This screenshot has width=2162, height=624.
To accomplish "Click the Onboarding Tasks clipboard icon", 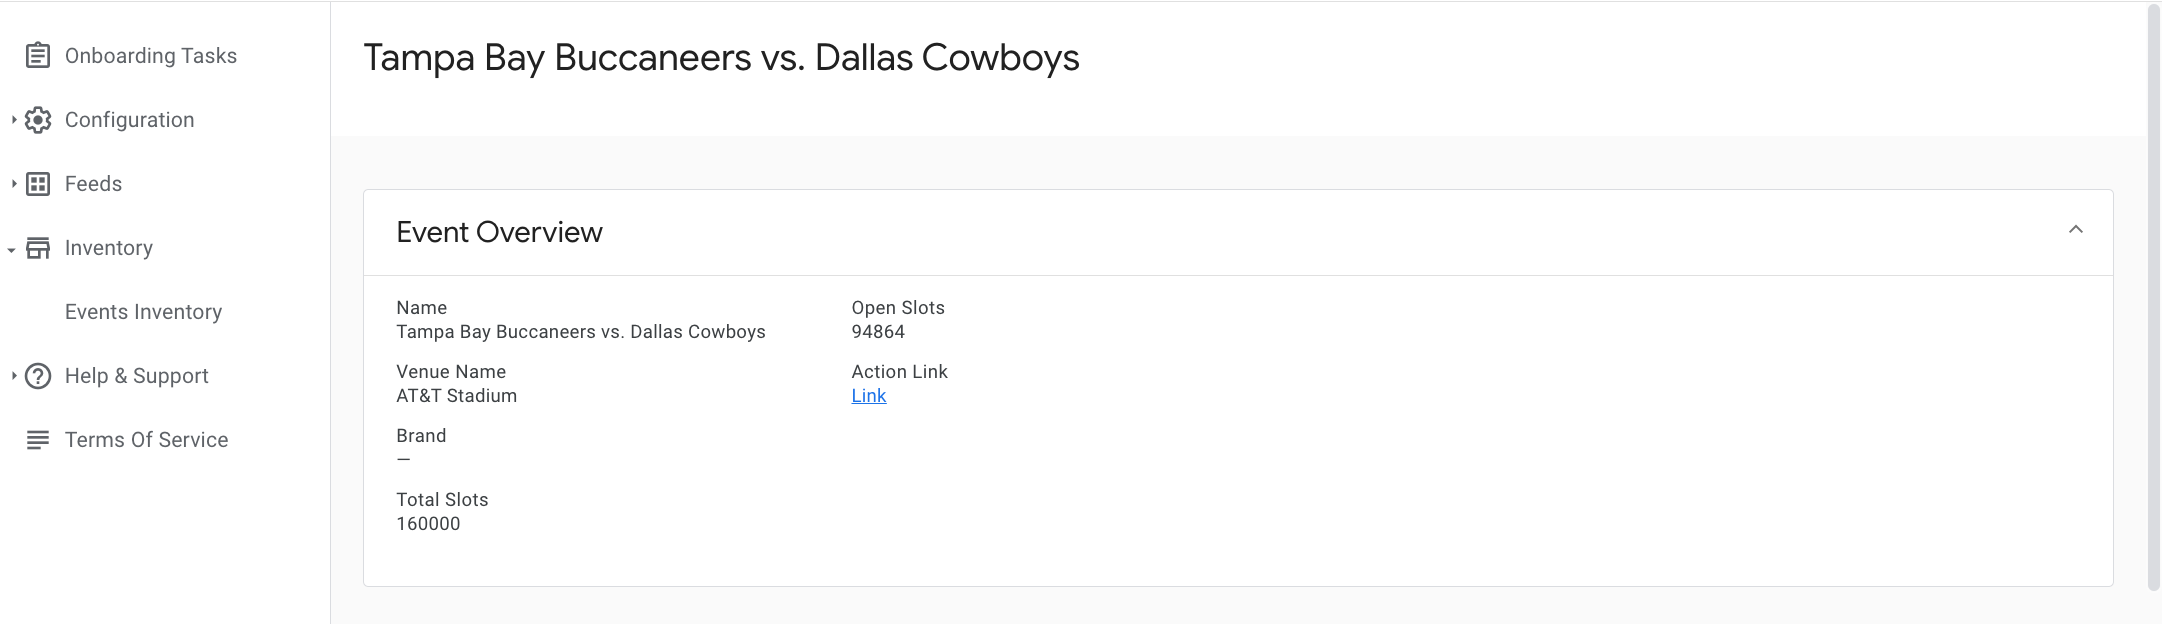I will 38,56.
